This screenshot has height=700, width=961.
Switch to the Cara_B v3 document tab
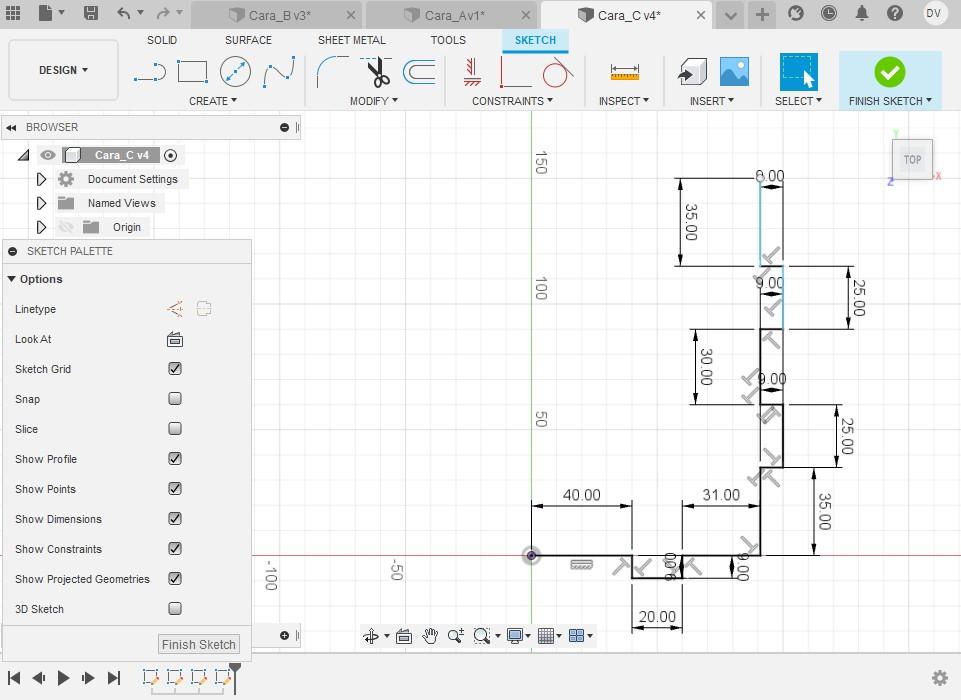click(x=278, y=15)
